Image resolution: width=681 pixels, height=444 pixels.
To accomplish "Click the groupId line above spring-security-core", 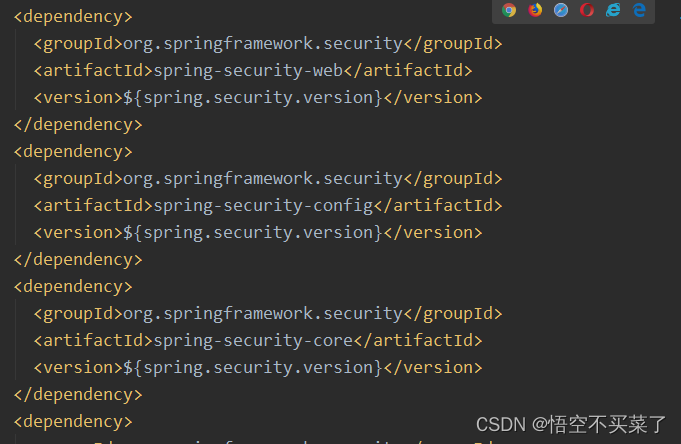I will [x=262, y=313].
